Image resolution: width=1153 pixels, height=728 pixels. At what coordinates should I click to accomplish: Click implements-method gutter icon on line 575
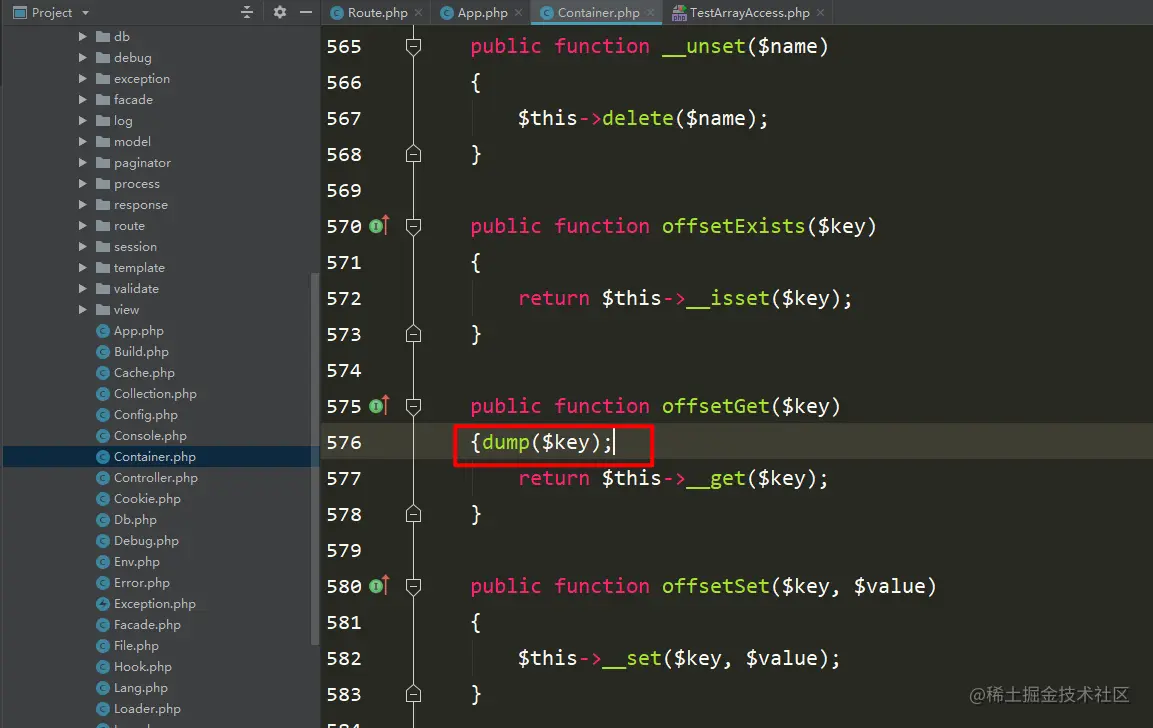click(x=379, y=405)
